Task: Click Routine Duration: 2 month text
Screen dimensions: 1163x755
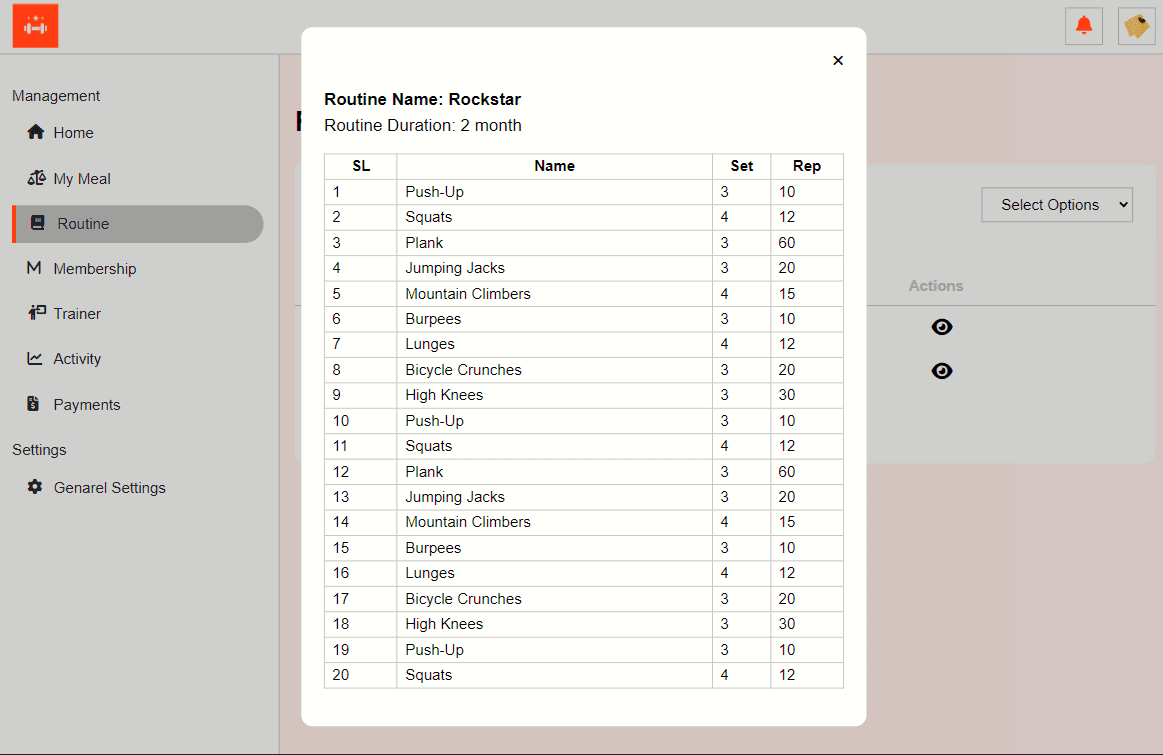Action: [423, 125]
